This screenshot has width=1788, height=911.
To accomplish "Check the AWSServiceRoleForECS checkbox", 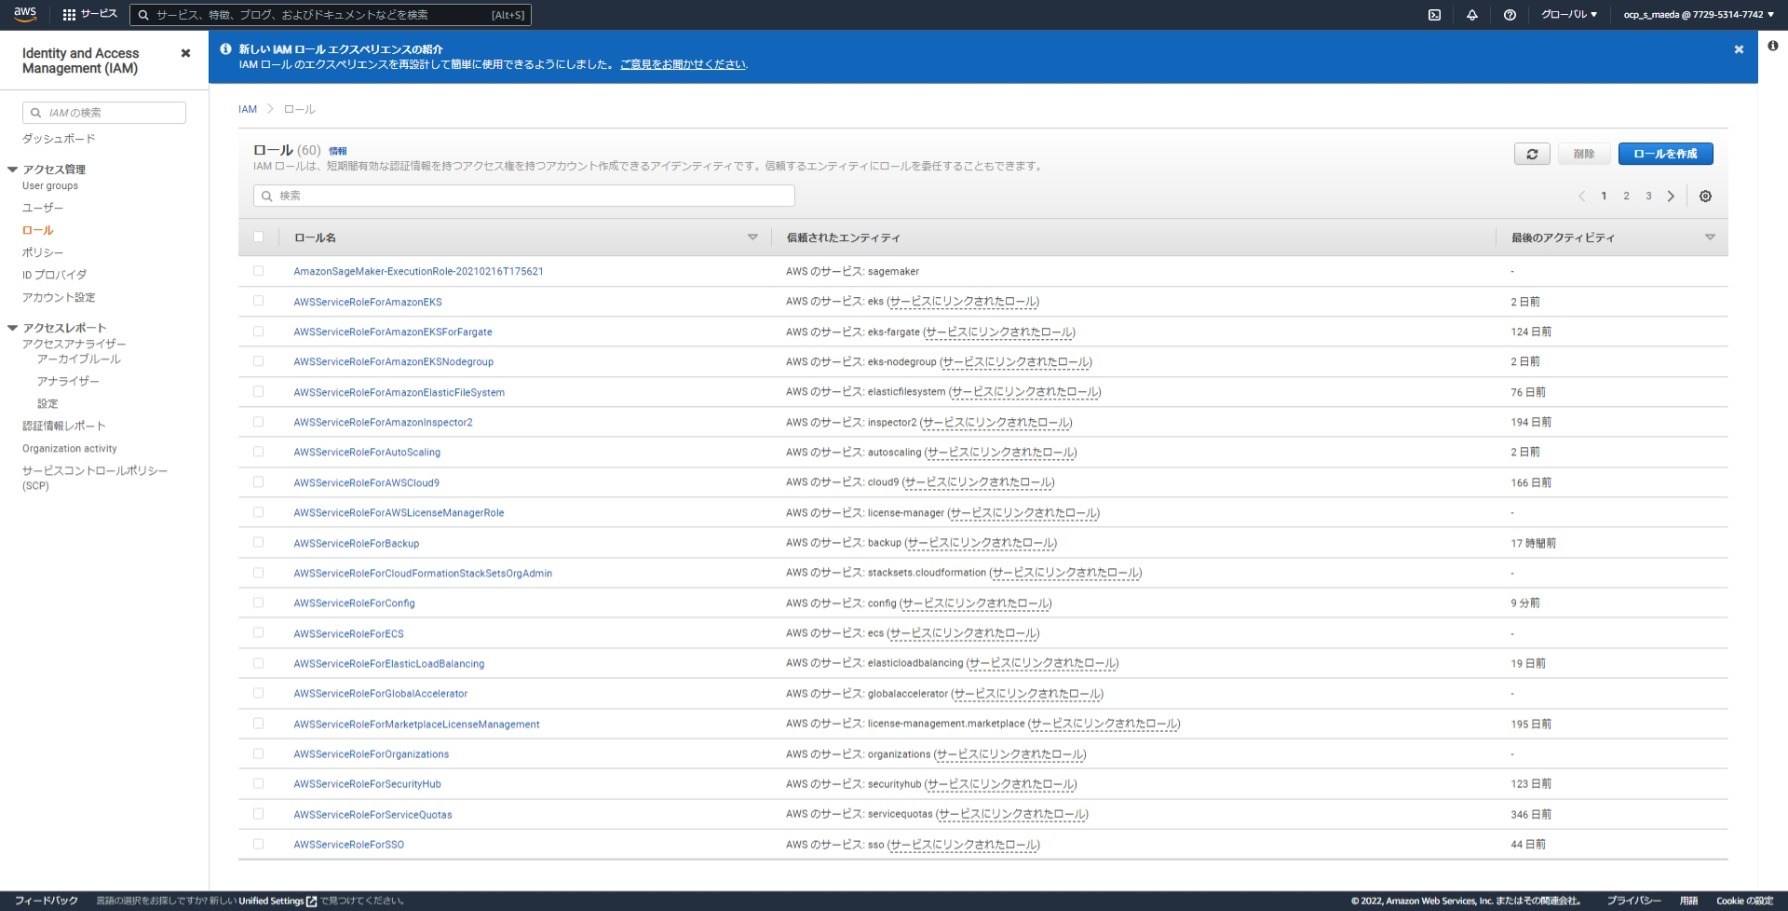I will click(258, 633).
